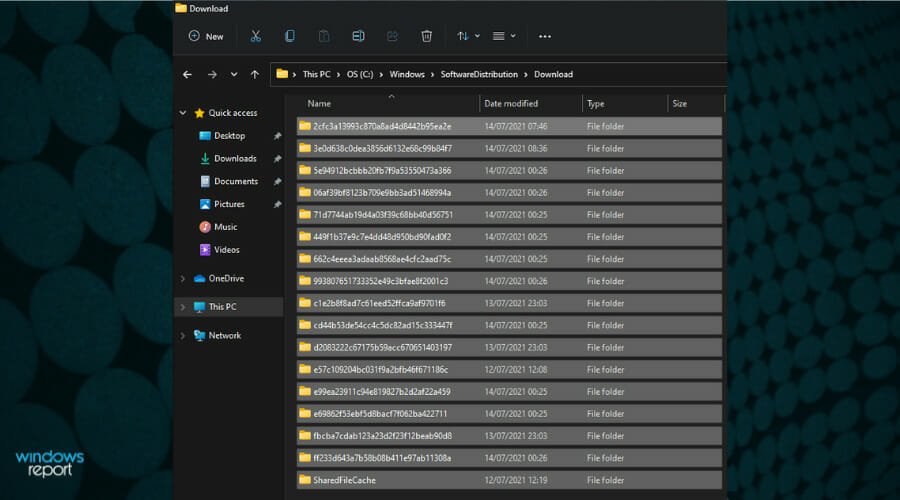Click OS (C:) in the address breadcrumb

point(360,75)
